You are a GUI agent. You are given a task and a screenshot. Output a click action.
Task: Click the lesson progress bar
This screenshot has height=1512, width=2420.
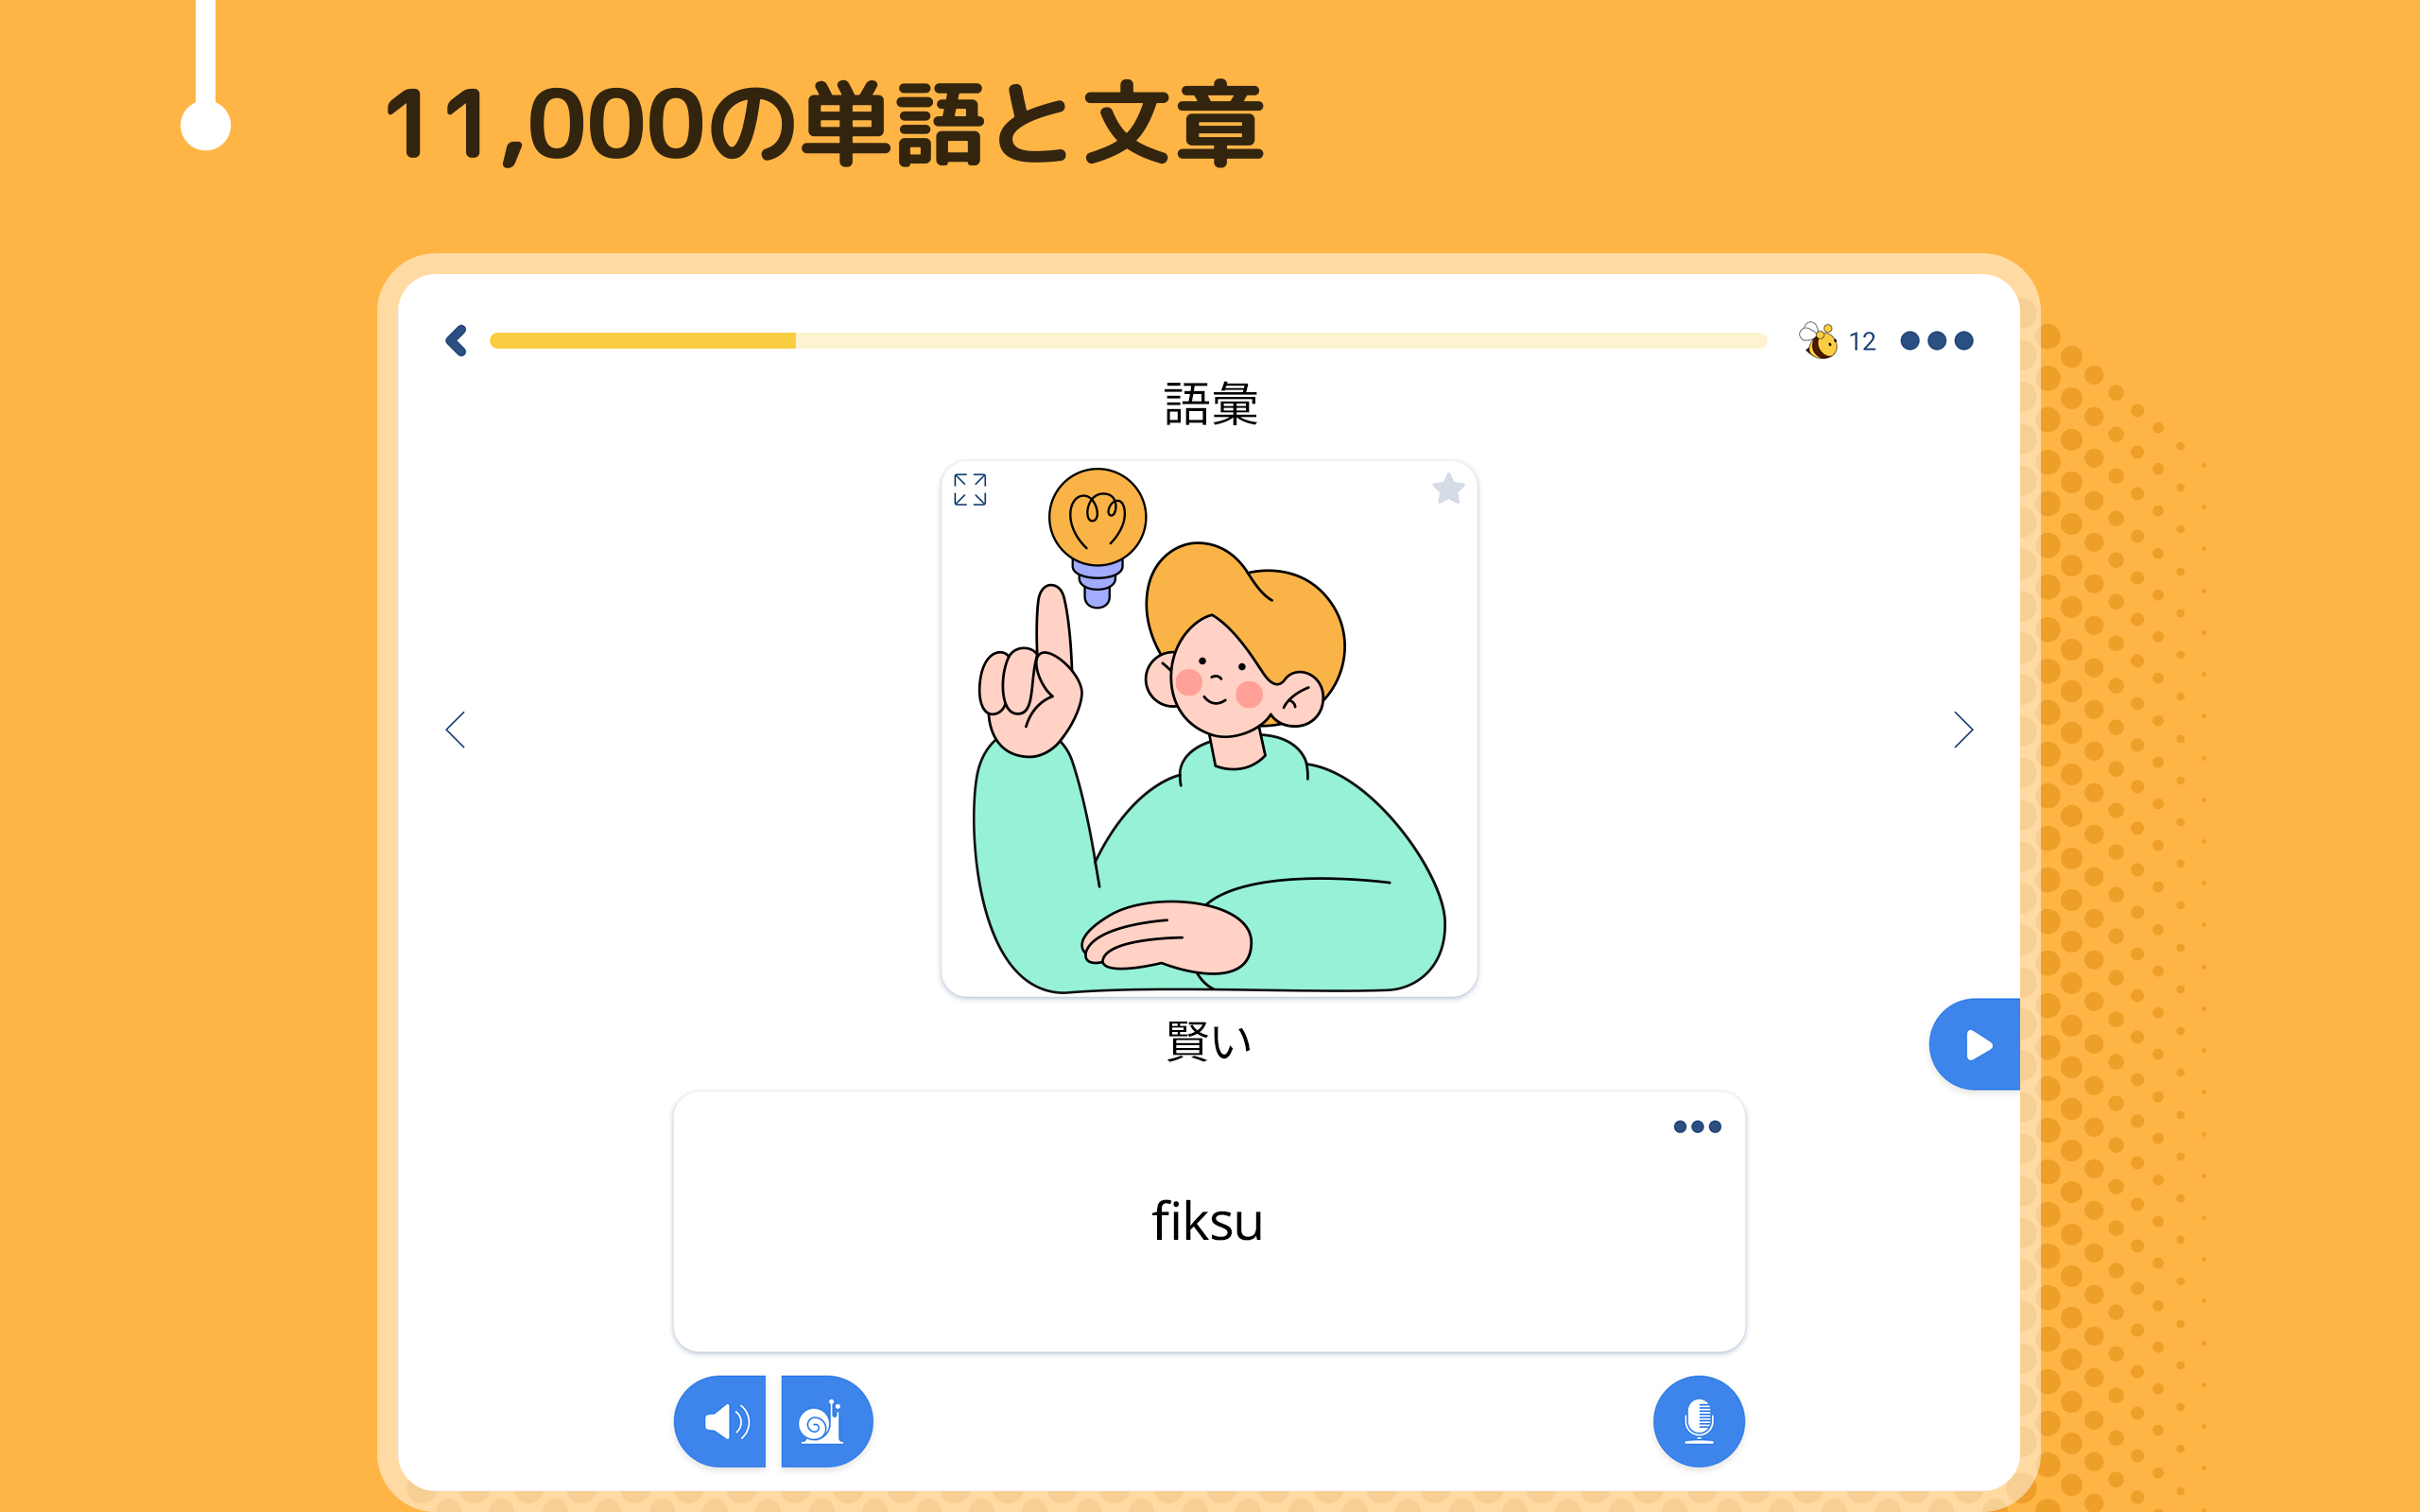point(1128,341)
